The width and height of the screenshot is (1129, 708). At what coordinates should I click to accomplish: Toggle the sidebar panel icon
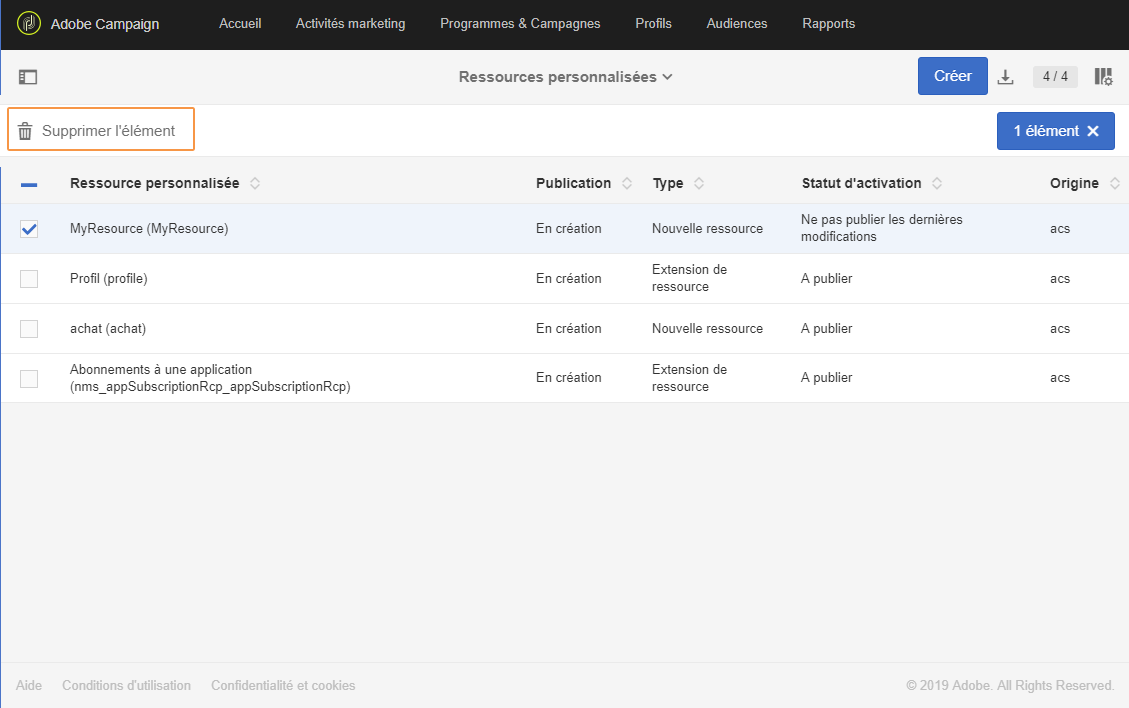pyautogui.click(x=28, y=77)
